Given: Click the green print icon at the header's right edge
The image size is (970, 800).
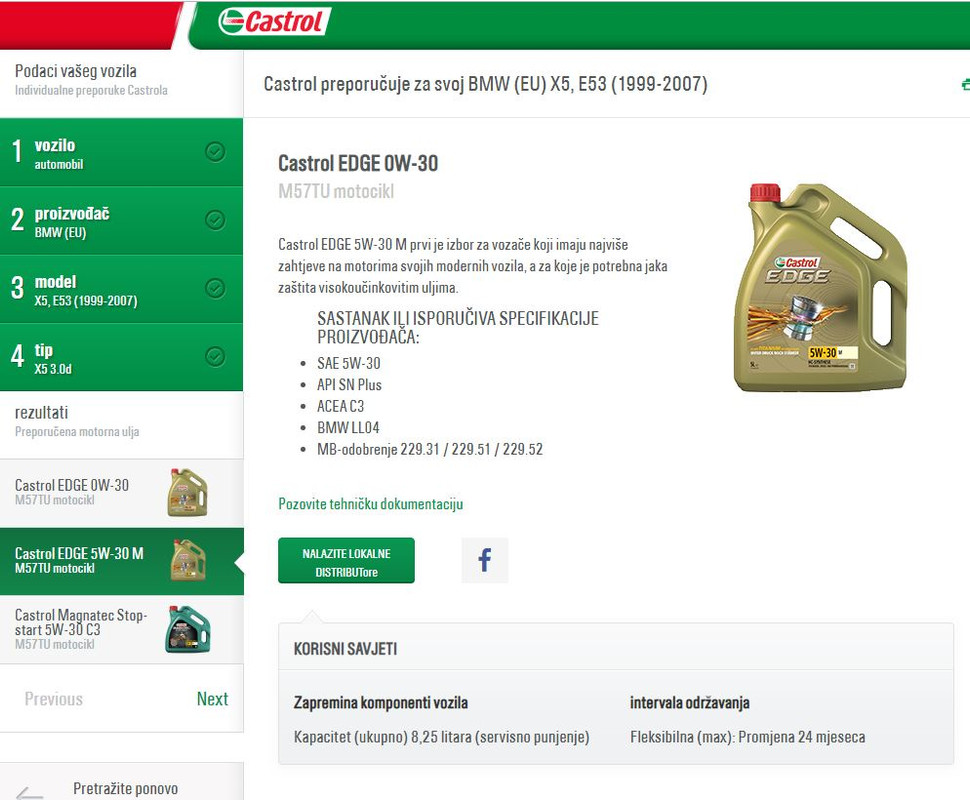Looking at the screenshot, I should pos(965,84).
